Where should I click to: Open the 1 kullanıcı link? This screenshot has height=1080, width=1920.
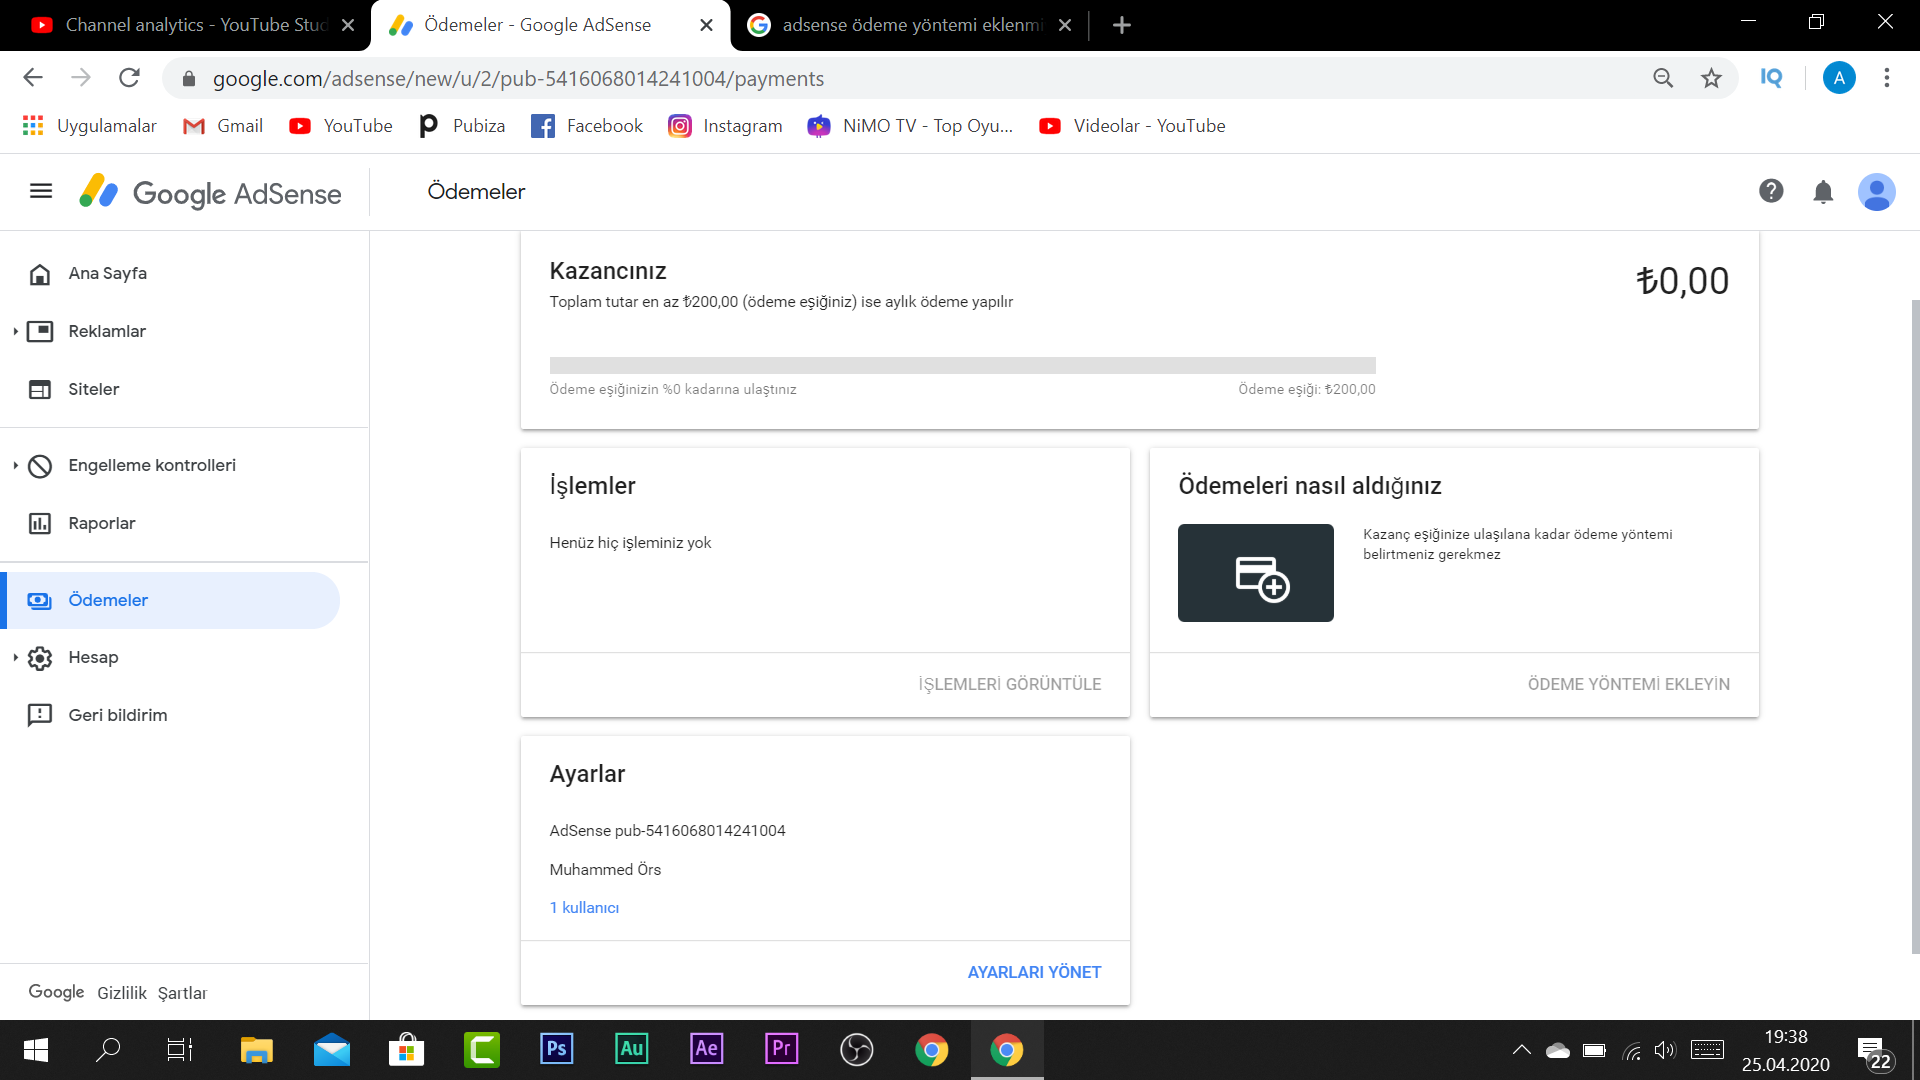(x=584, y=907)
